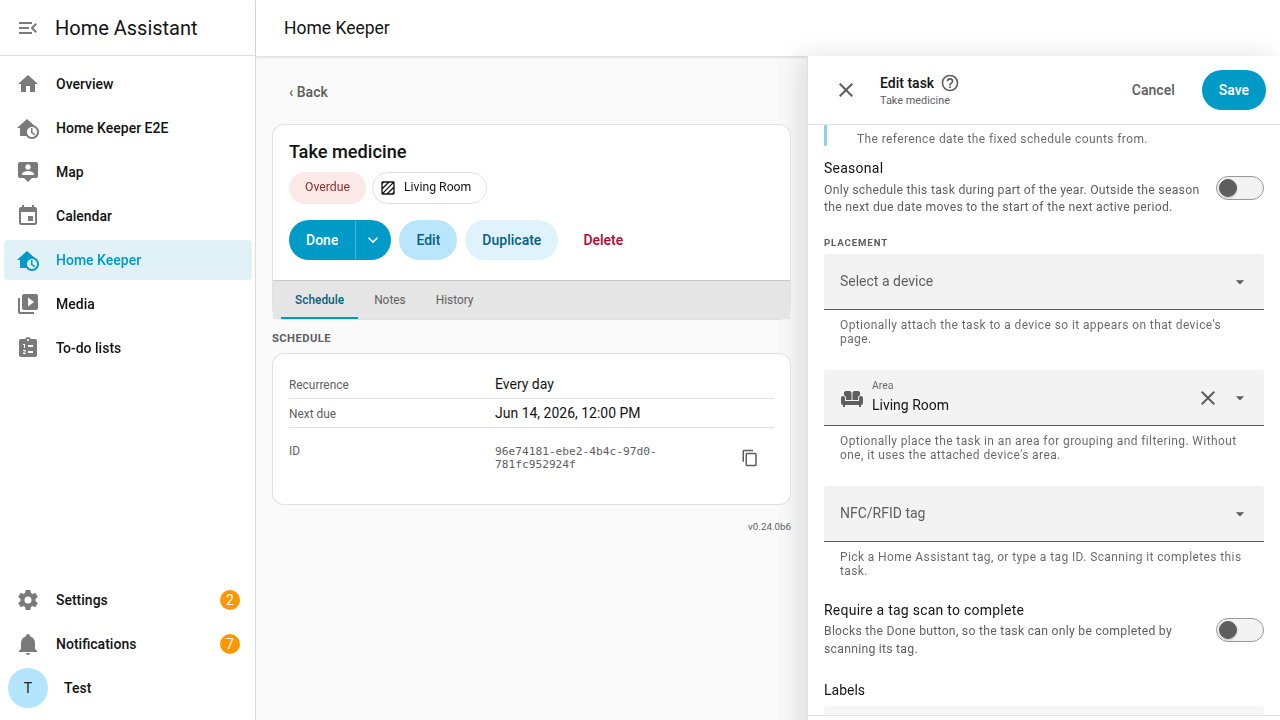Open the Edit task help icon
Viewport: 1280px width, 720px height.
pyautogui.click(x=950, y=83)
